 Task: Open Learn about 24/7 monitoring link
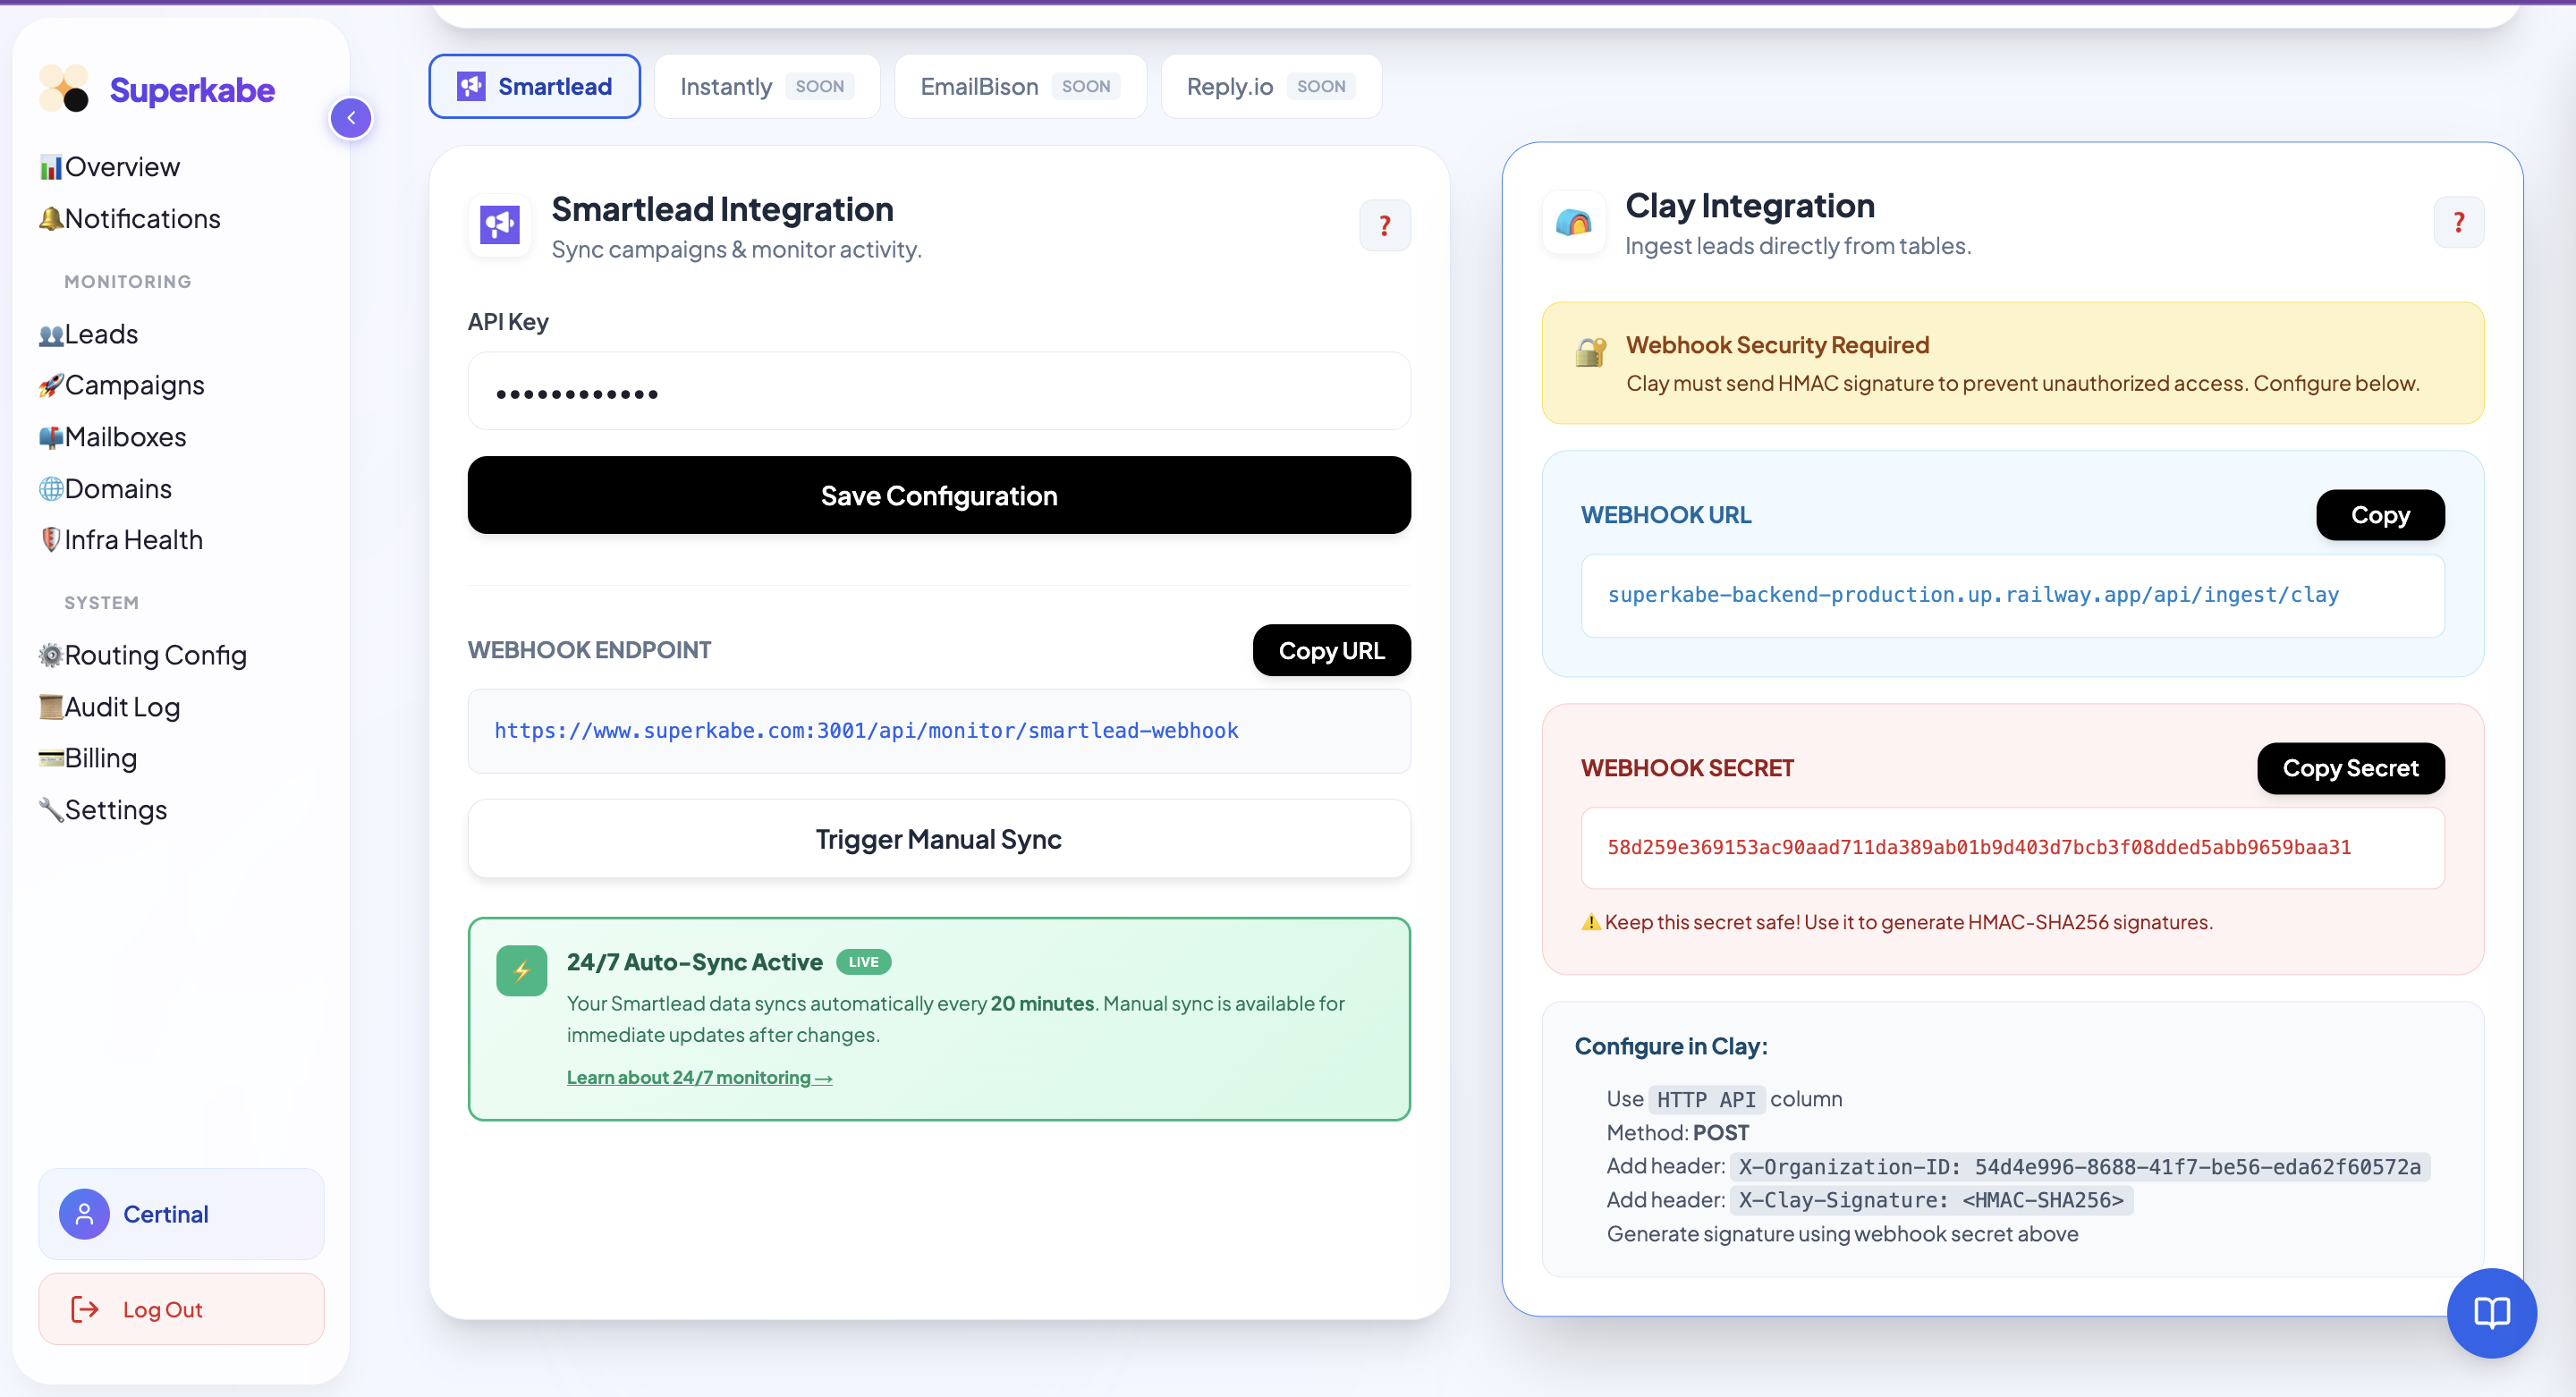pos(699,1077)
